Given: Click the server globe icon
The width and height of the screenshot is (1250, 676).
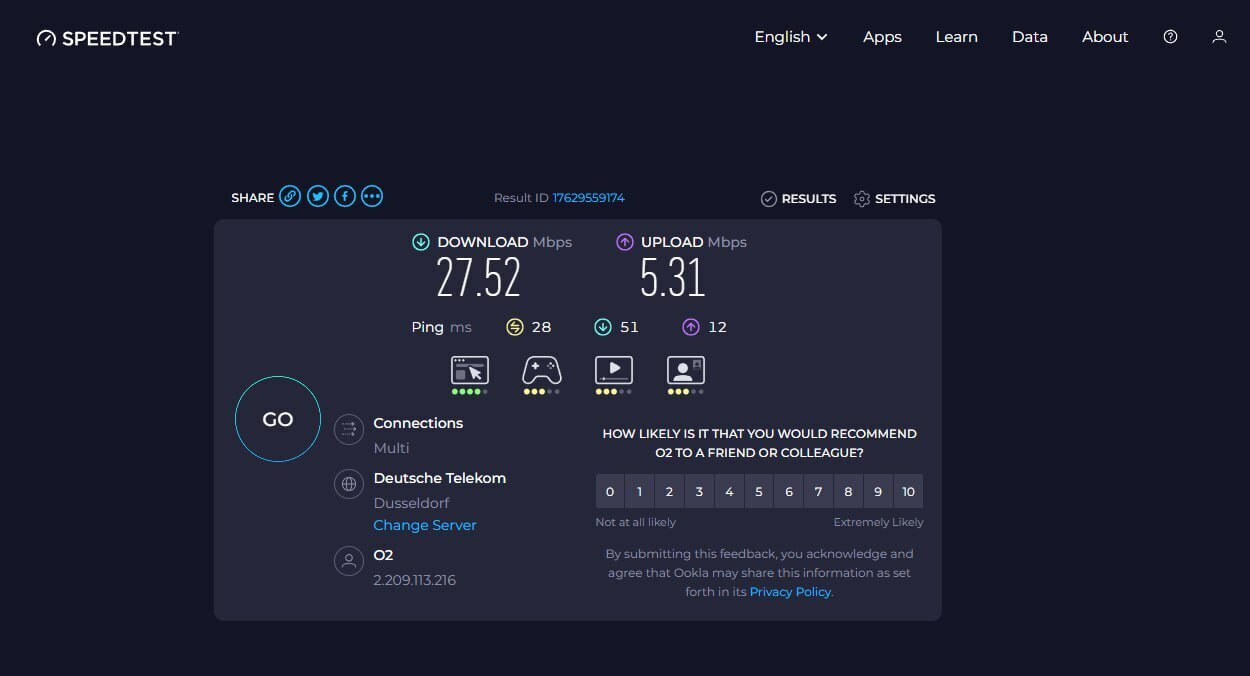Looking at the screenshot, I should [x=349, y=484].
